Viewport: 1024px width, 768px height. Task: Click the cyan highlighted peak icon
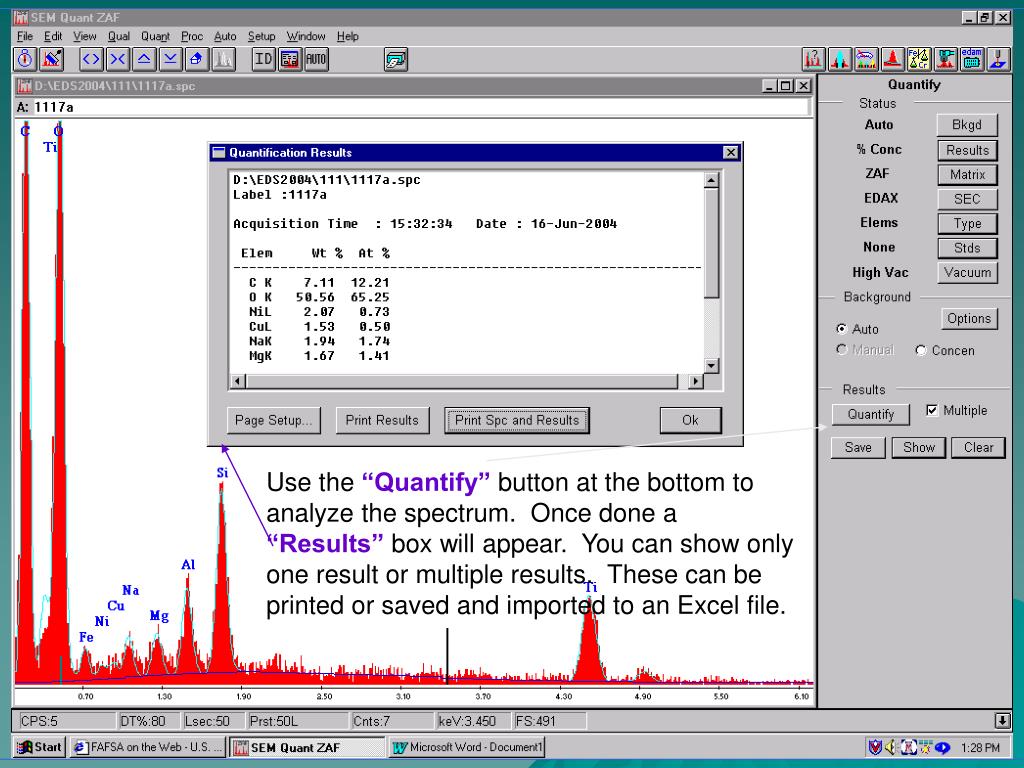point(840,59)
